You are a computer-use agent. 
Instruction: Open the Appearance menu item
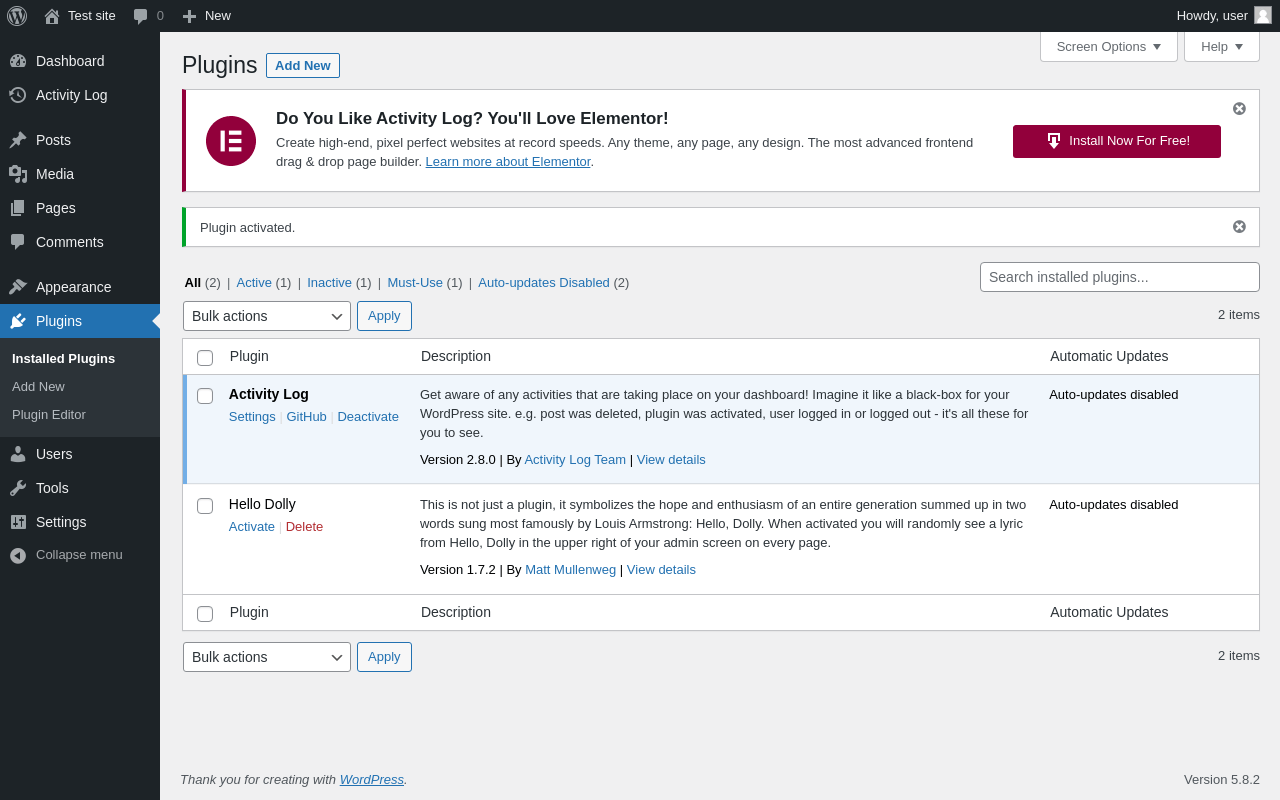pyautogui.click(x=80, y=287)
